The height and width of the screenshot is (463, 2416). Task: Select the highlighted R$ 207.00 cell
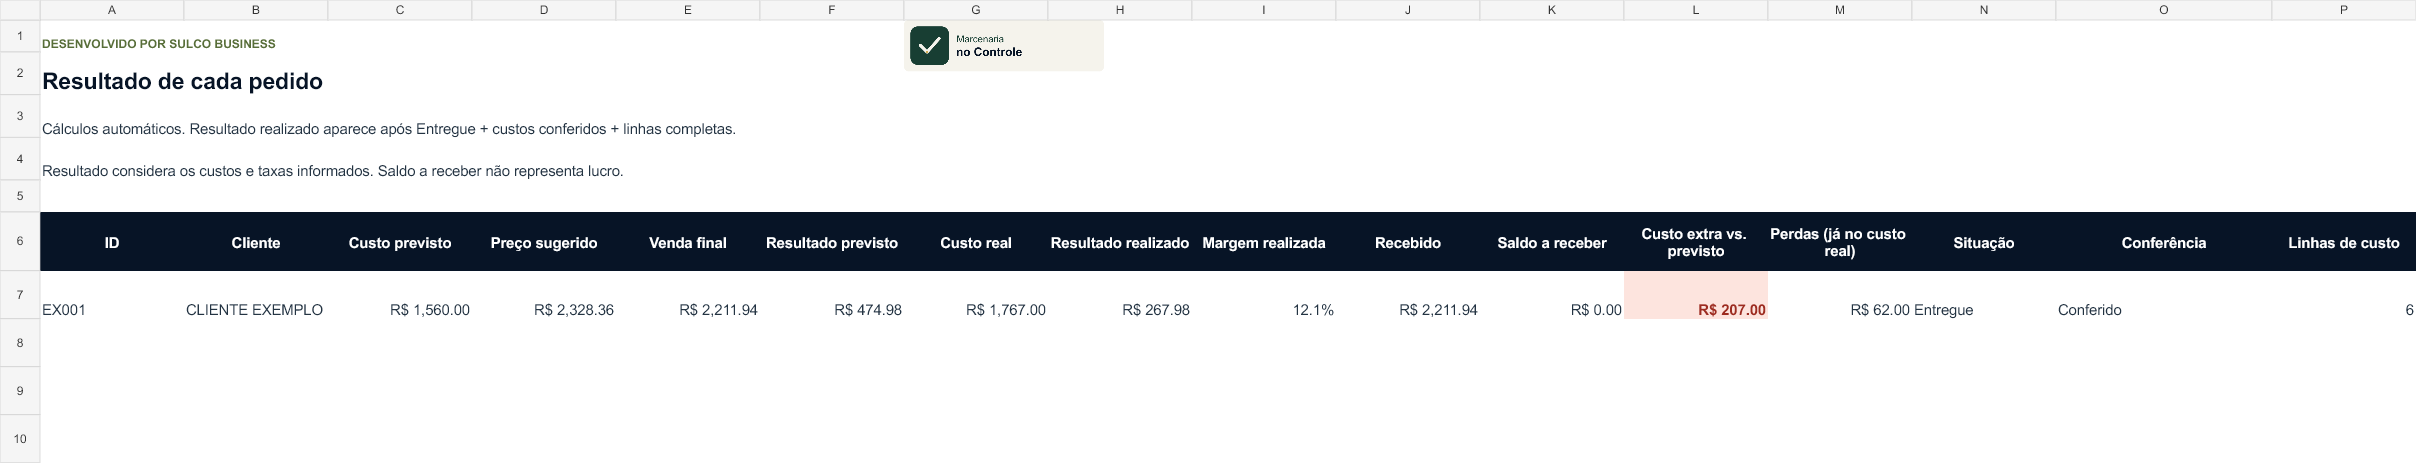[1696, 295]
